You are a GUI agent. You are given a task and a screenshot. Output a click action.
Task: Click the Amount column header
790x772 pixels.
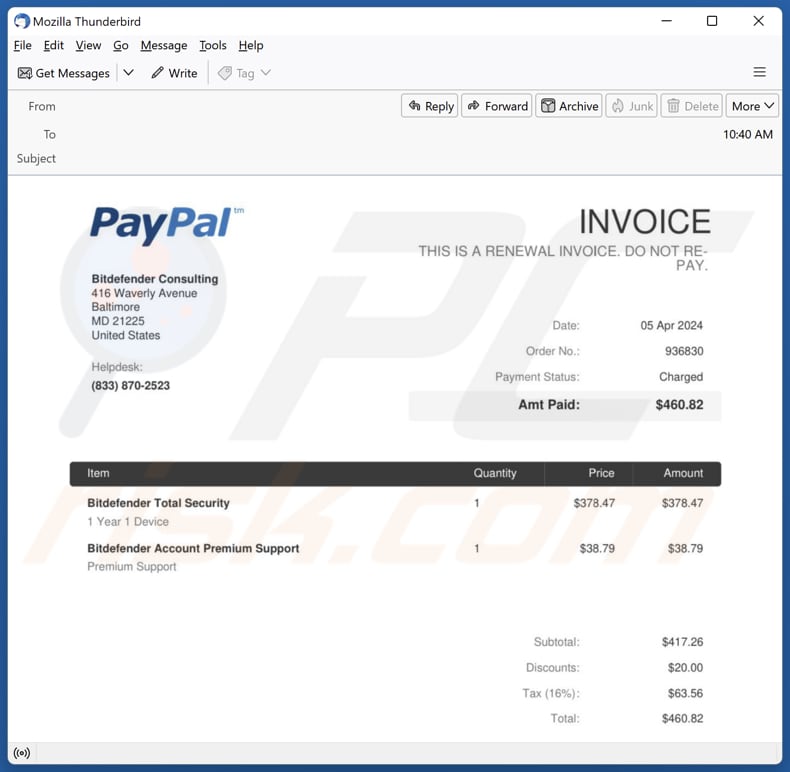[683, 473]
